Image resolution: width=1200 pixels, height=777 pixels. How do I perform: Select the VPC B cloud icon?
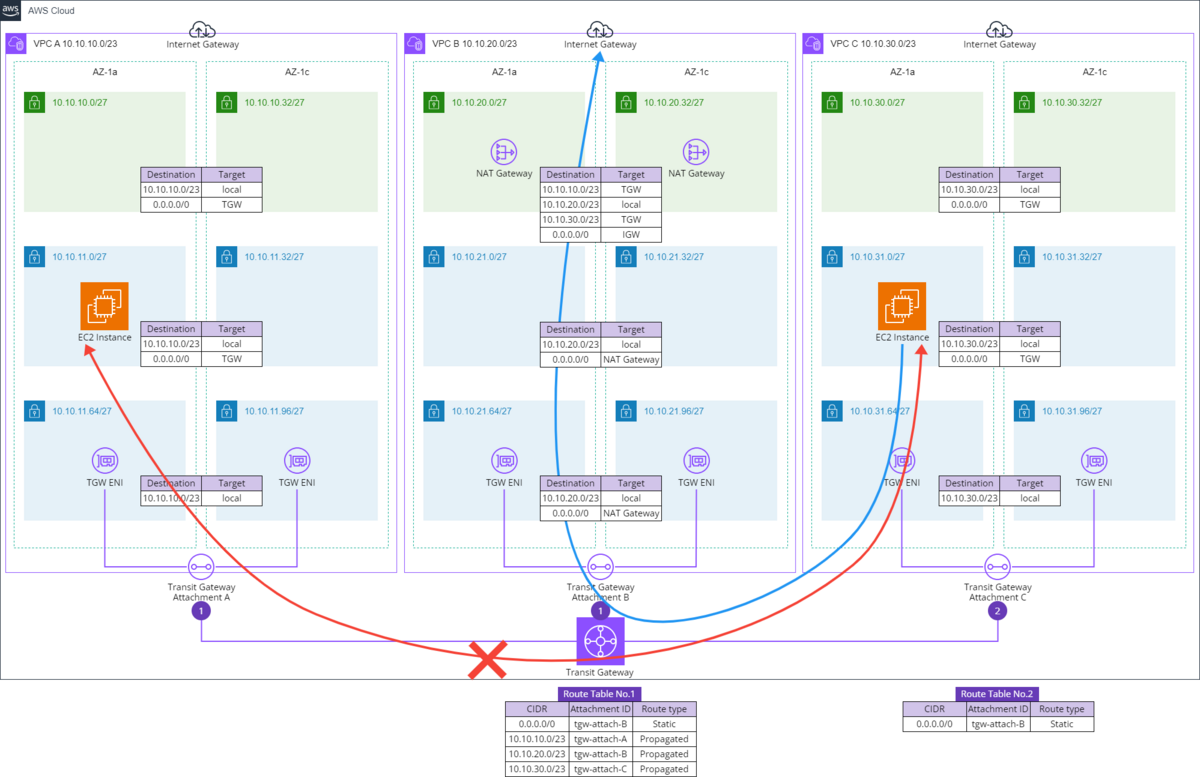coord(415,44)
